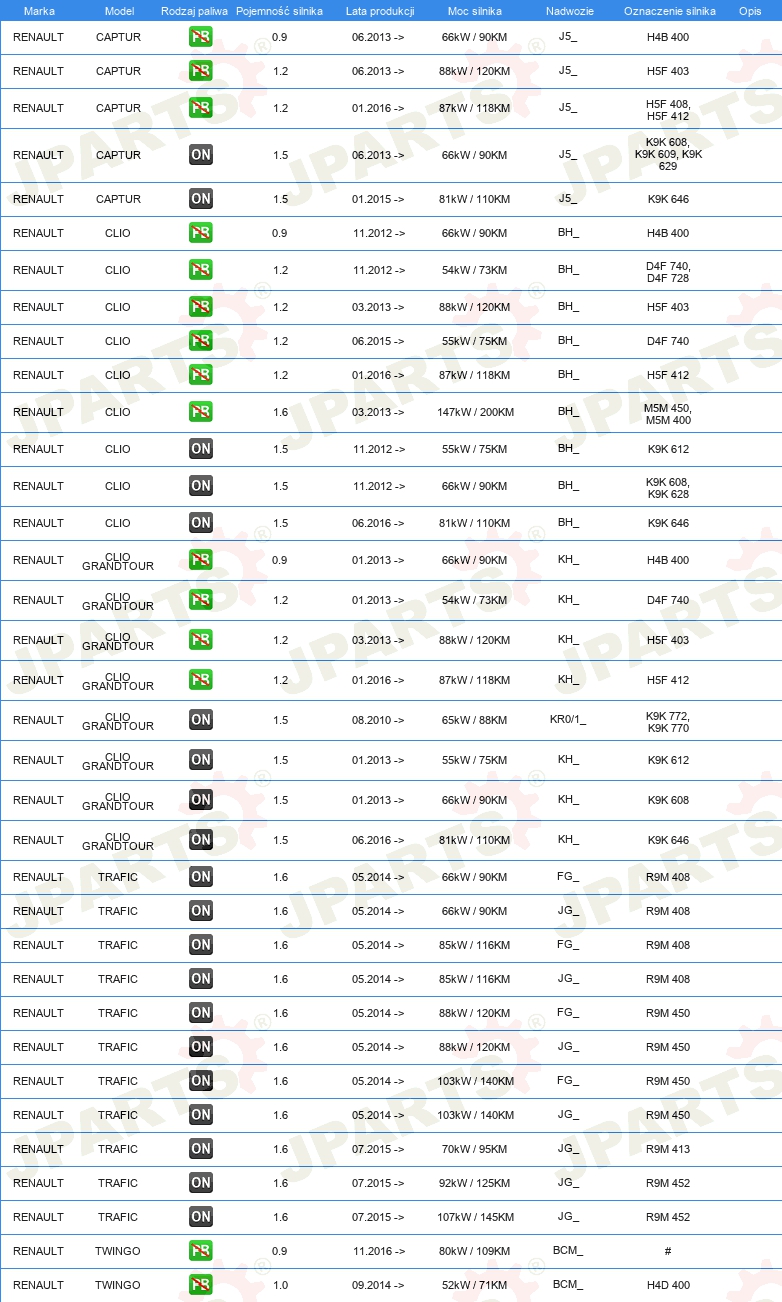The width and height of the screenshot is (782, 1302).
Task: Select the '#' engine code in TWINGO row
Action: (x=668, y=1251)
